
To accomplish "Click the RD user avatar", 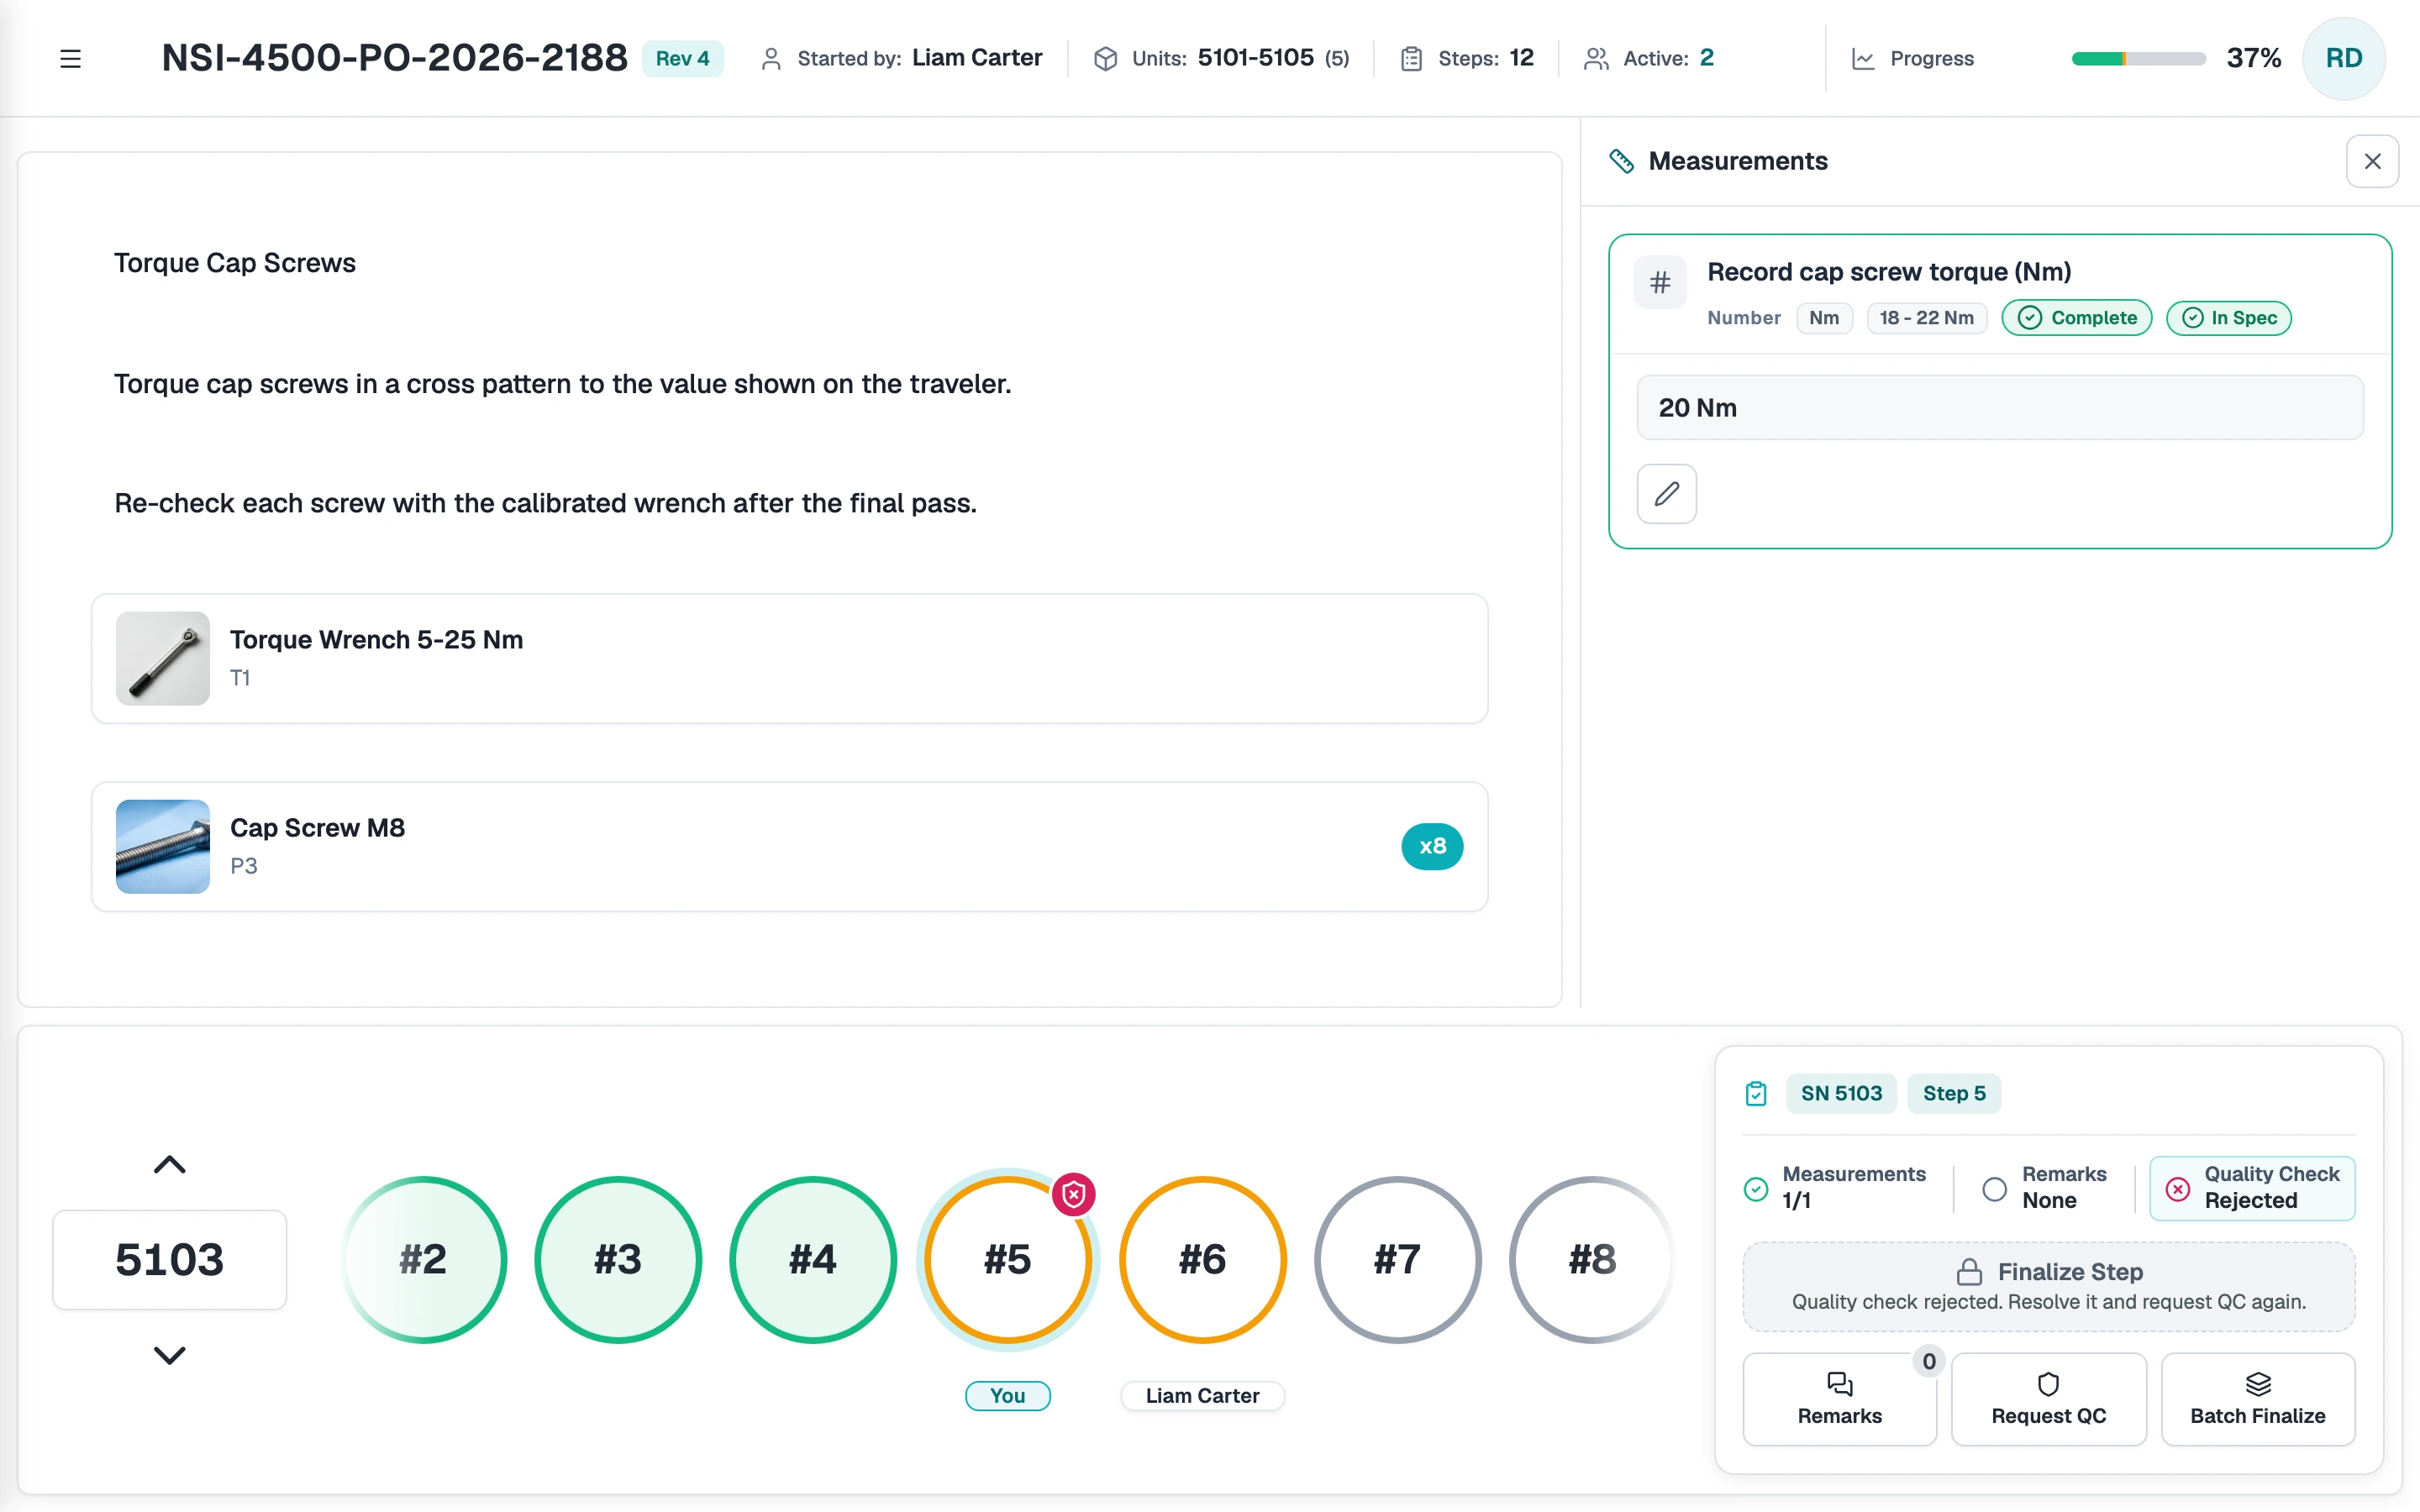I will (x=2343, y=59).
